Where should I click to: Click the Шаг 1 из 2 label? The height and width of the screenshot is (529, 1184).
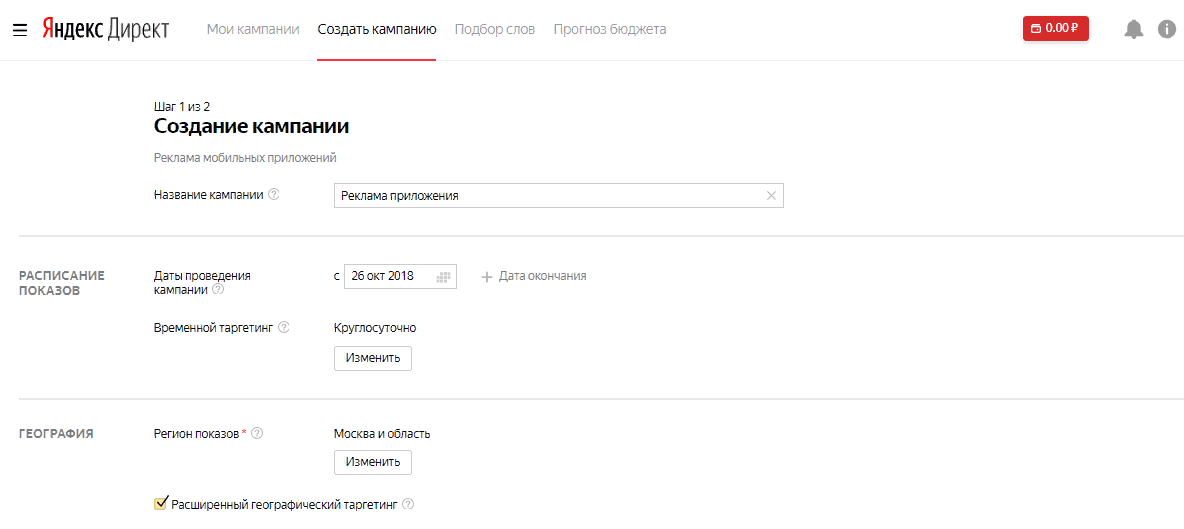pos(182,106)
